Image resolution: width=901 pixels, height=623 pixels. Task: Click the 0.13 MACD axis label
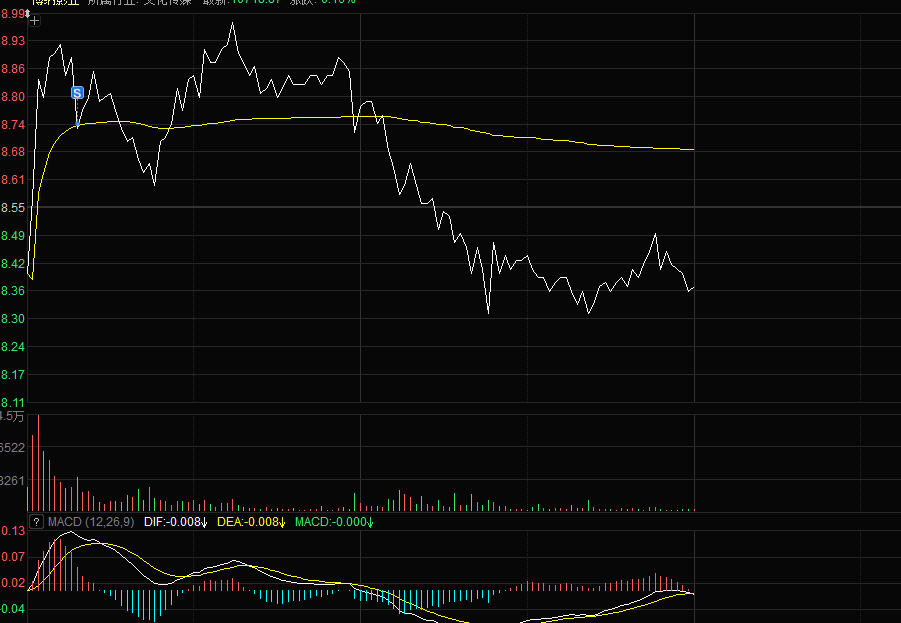13,530
